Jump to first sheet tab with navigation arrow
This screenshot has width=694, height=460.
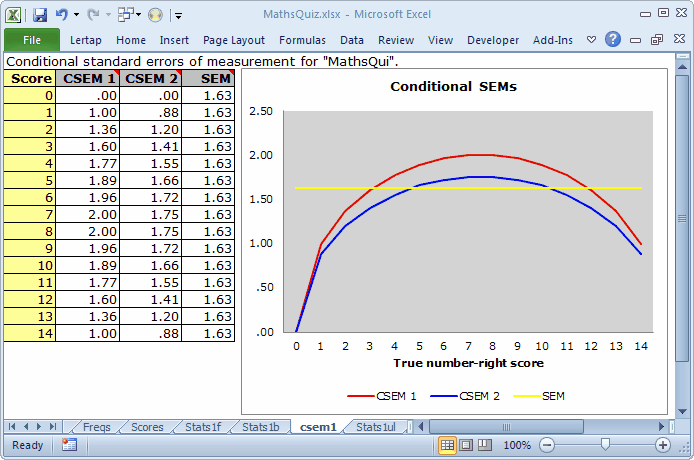pos(12,427)
